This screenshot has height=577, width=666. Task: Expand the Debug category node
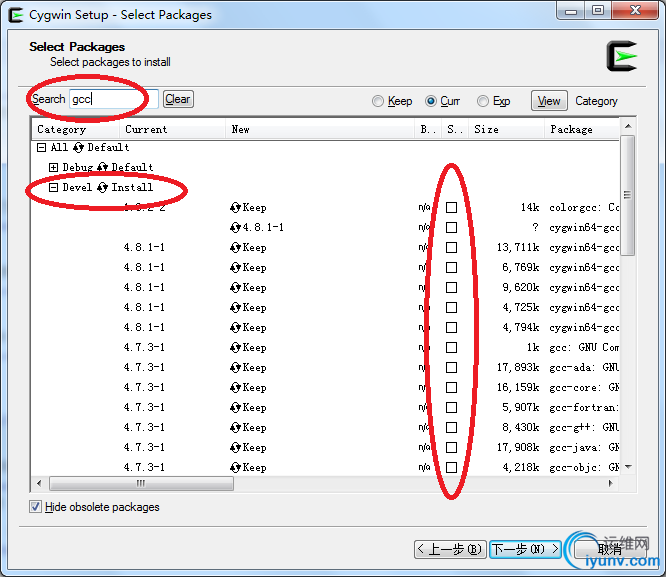click(53, 167)
